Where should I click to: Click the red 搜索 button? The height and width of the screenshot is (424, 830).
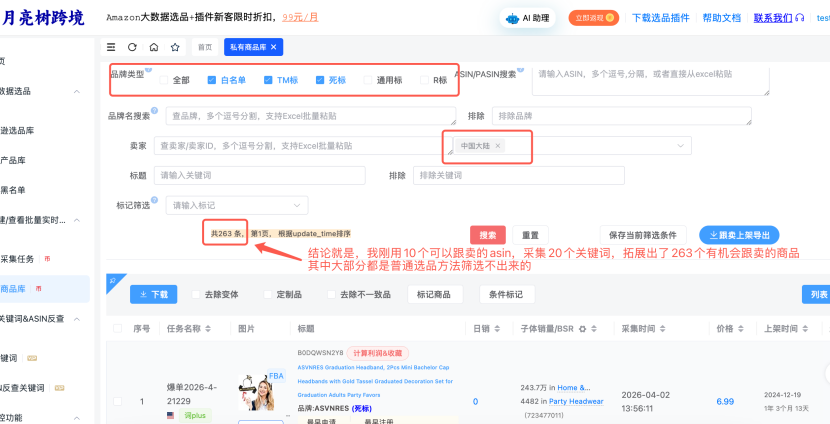tap(487, 235)
